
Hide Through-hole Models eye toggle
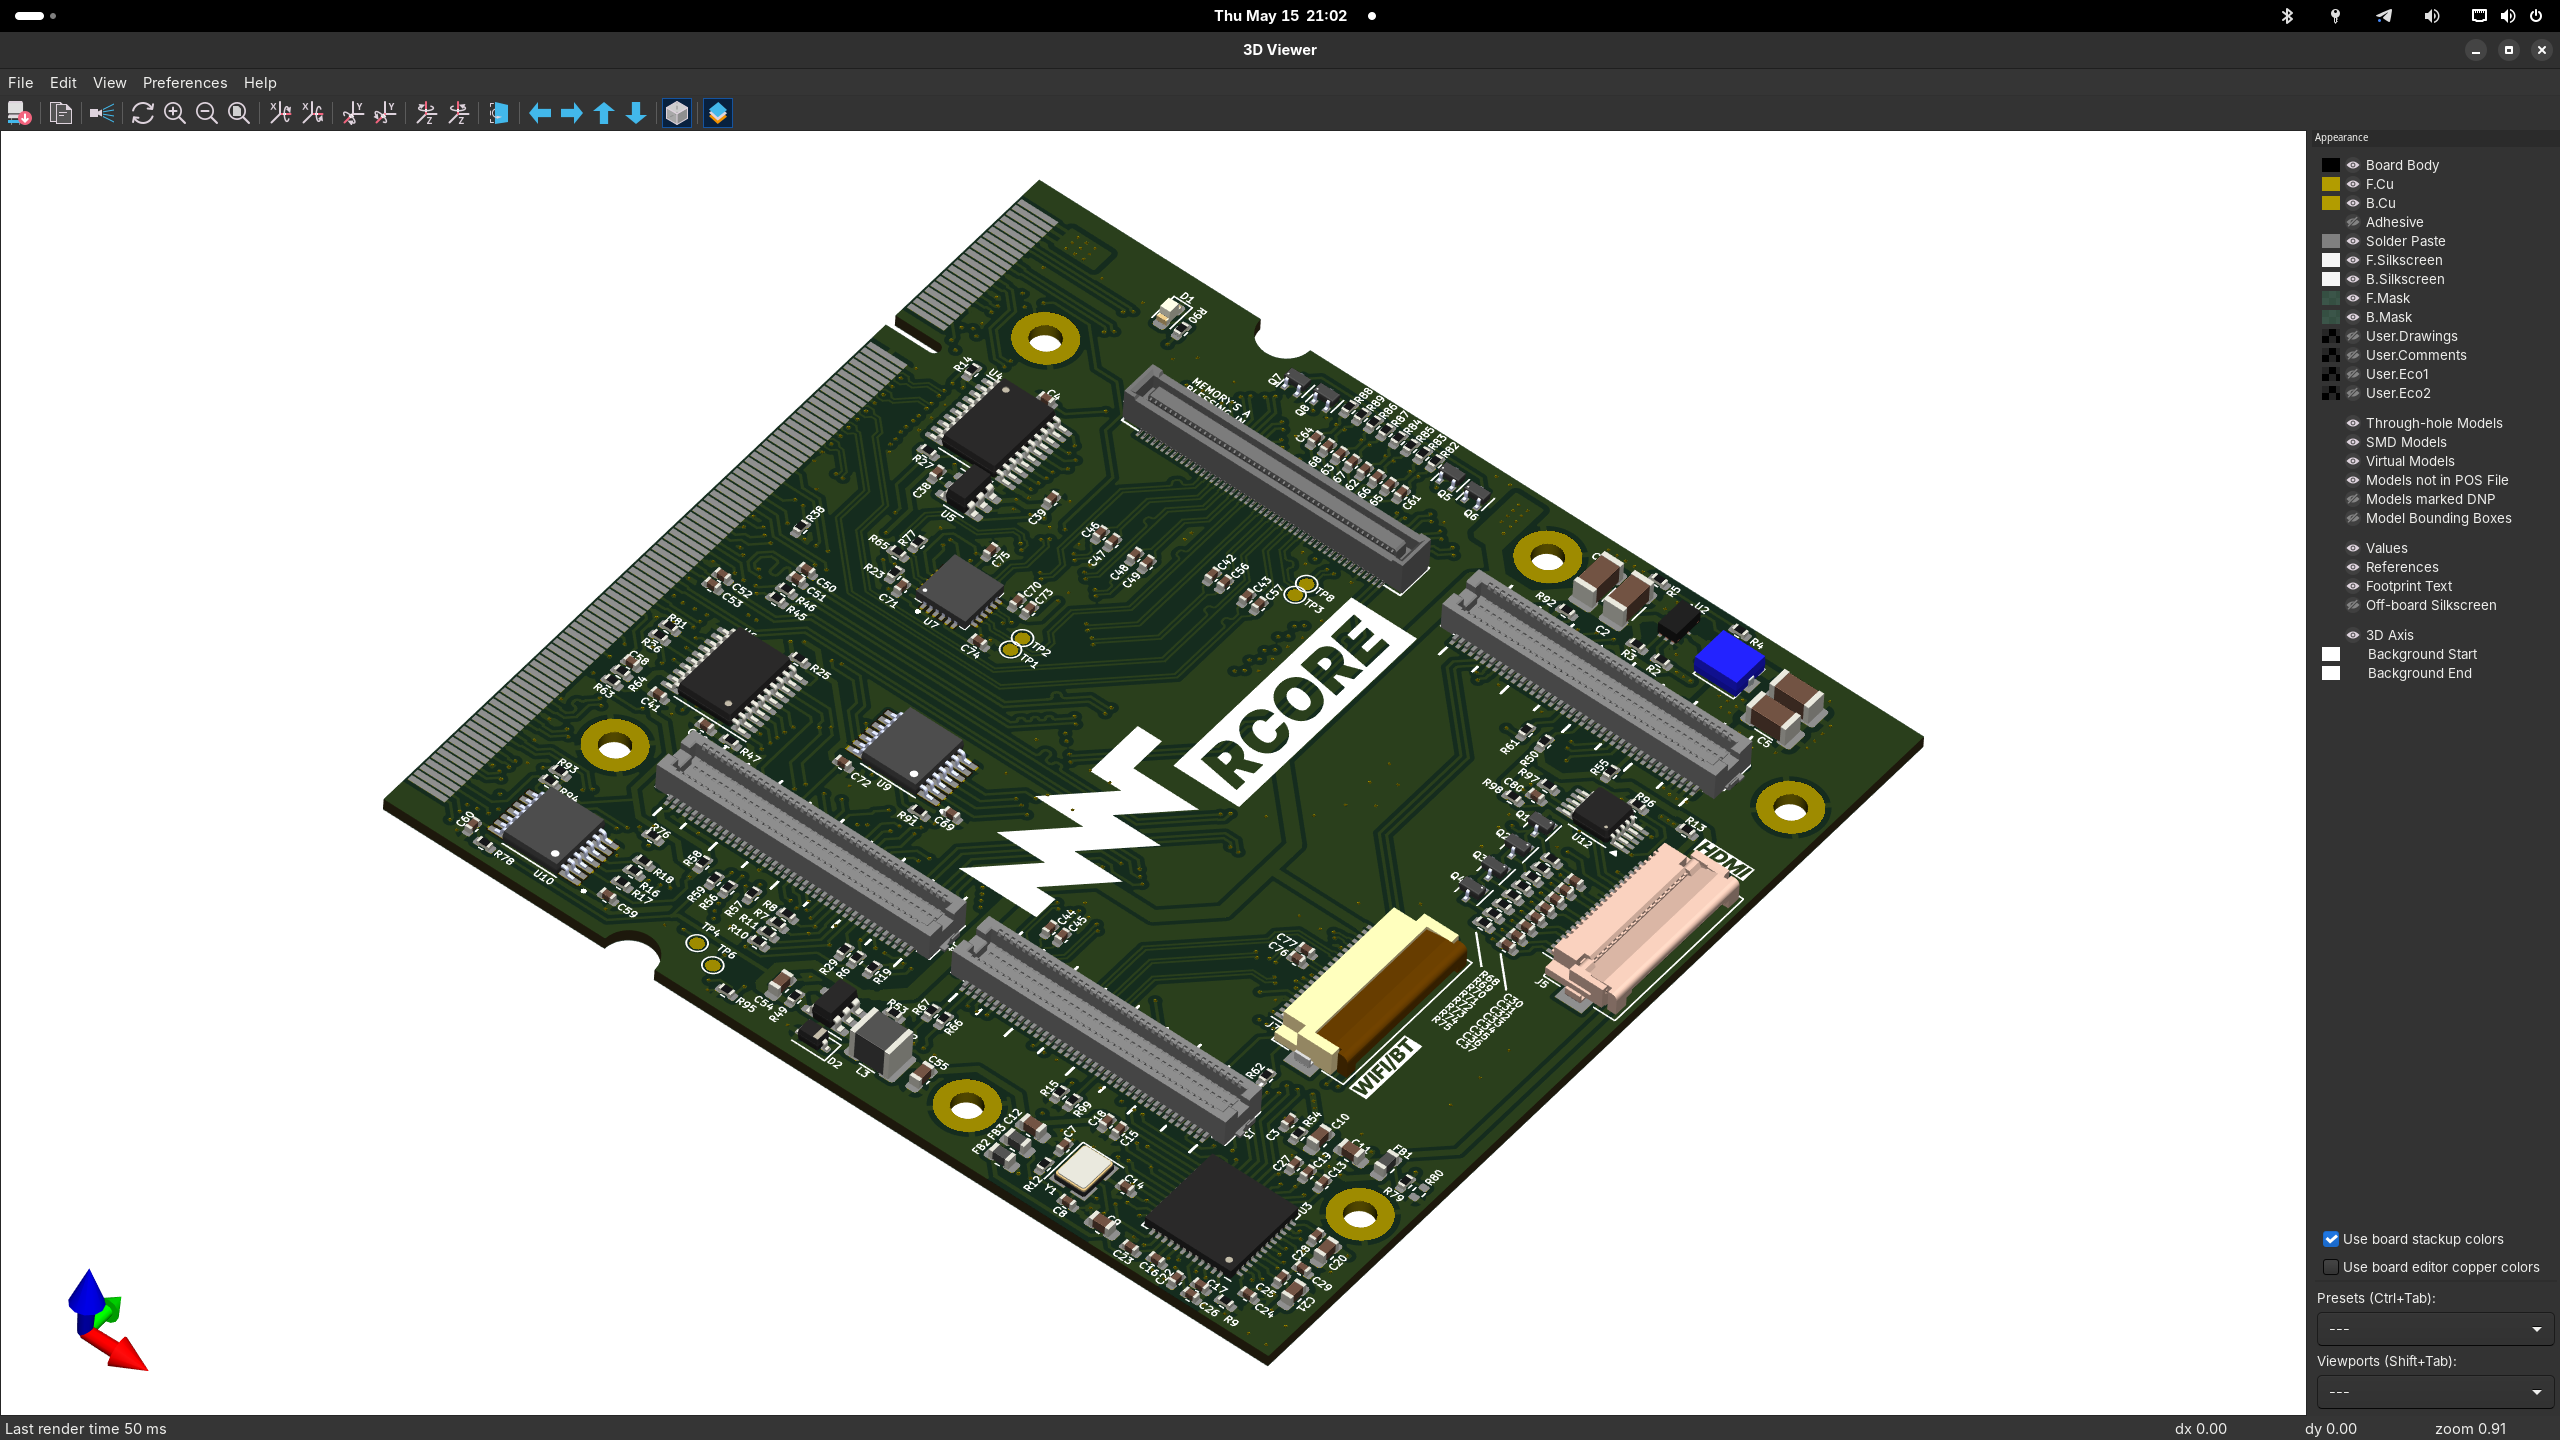[x=2353, y=423]
